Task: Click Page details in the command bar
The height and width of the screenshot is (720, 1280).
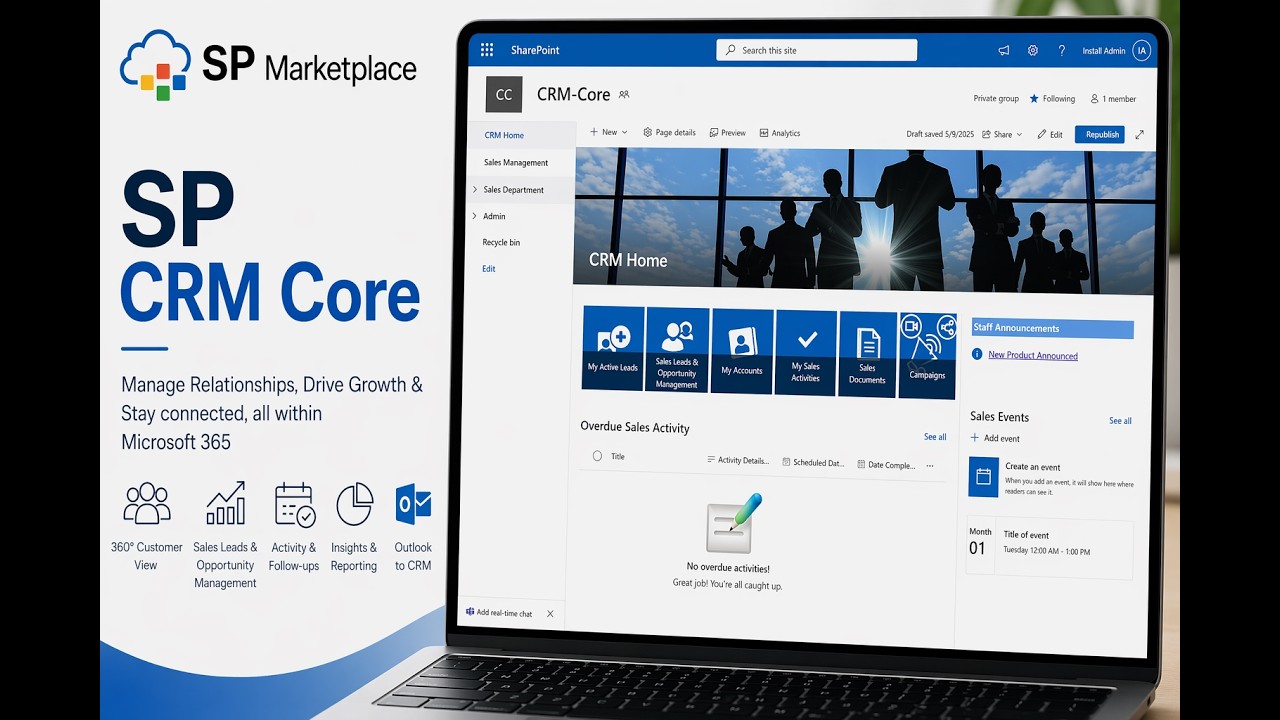Action: 669,132
